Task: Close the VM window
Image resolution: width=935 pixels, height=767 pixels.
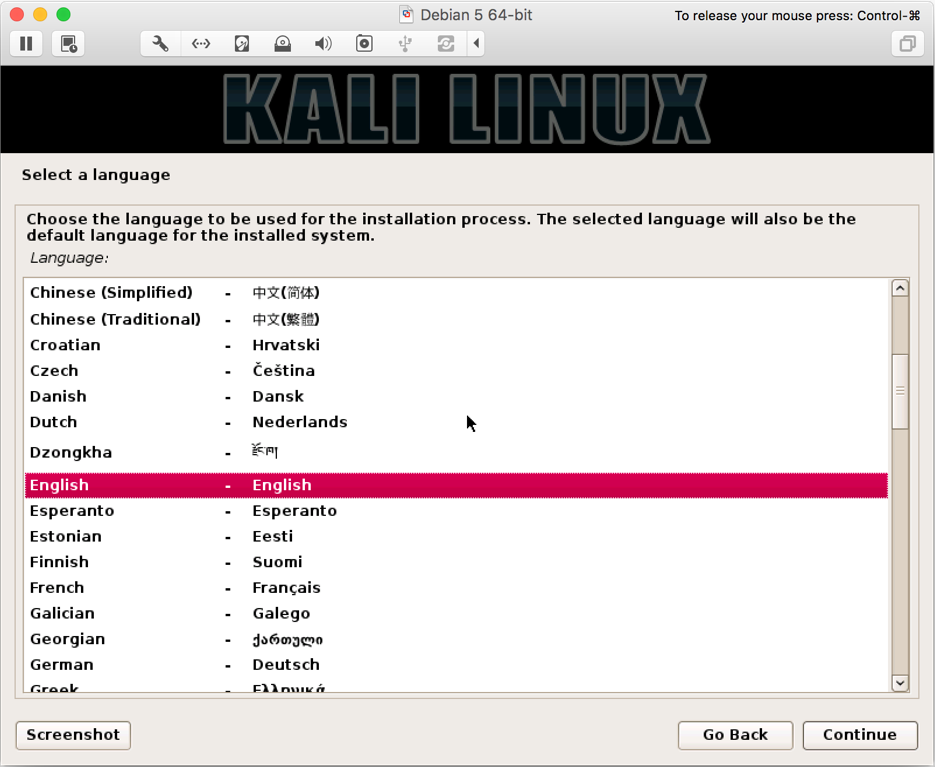Action: click(17, 14)
